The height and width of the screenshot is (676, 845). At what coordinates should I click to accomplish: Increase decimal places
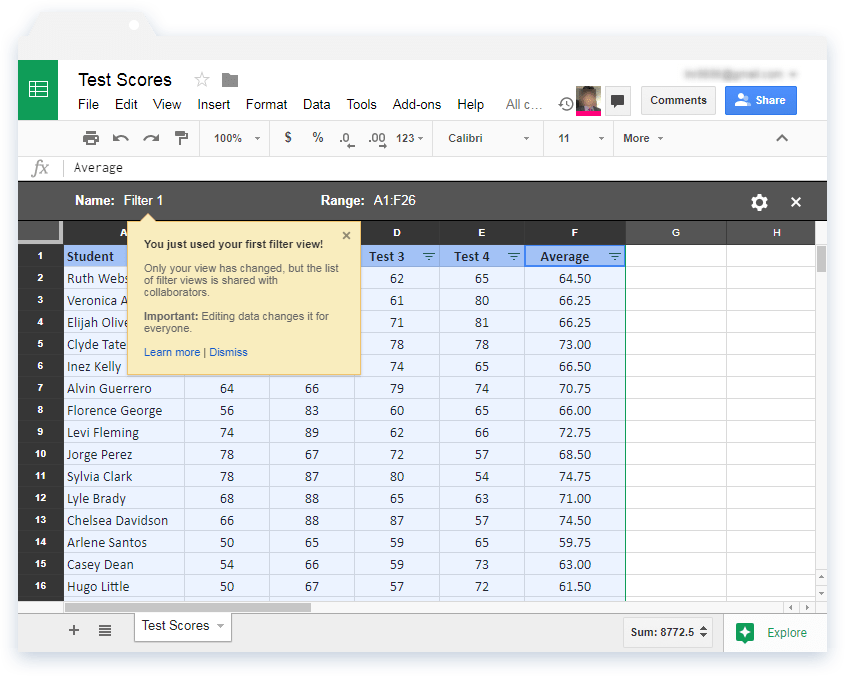[x=377, y=139]
